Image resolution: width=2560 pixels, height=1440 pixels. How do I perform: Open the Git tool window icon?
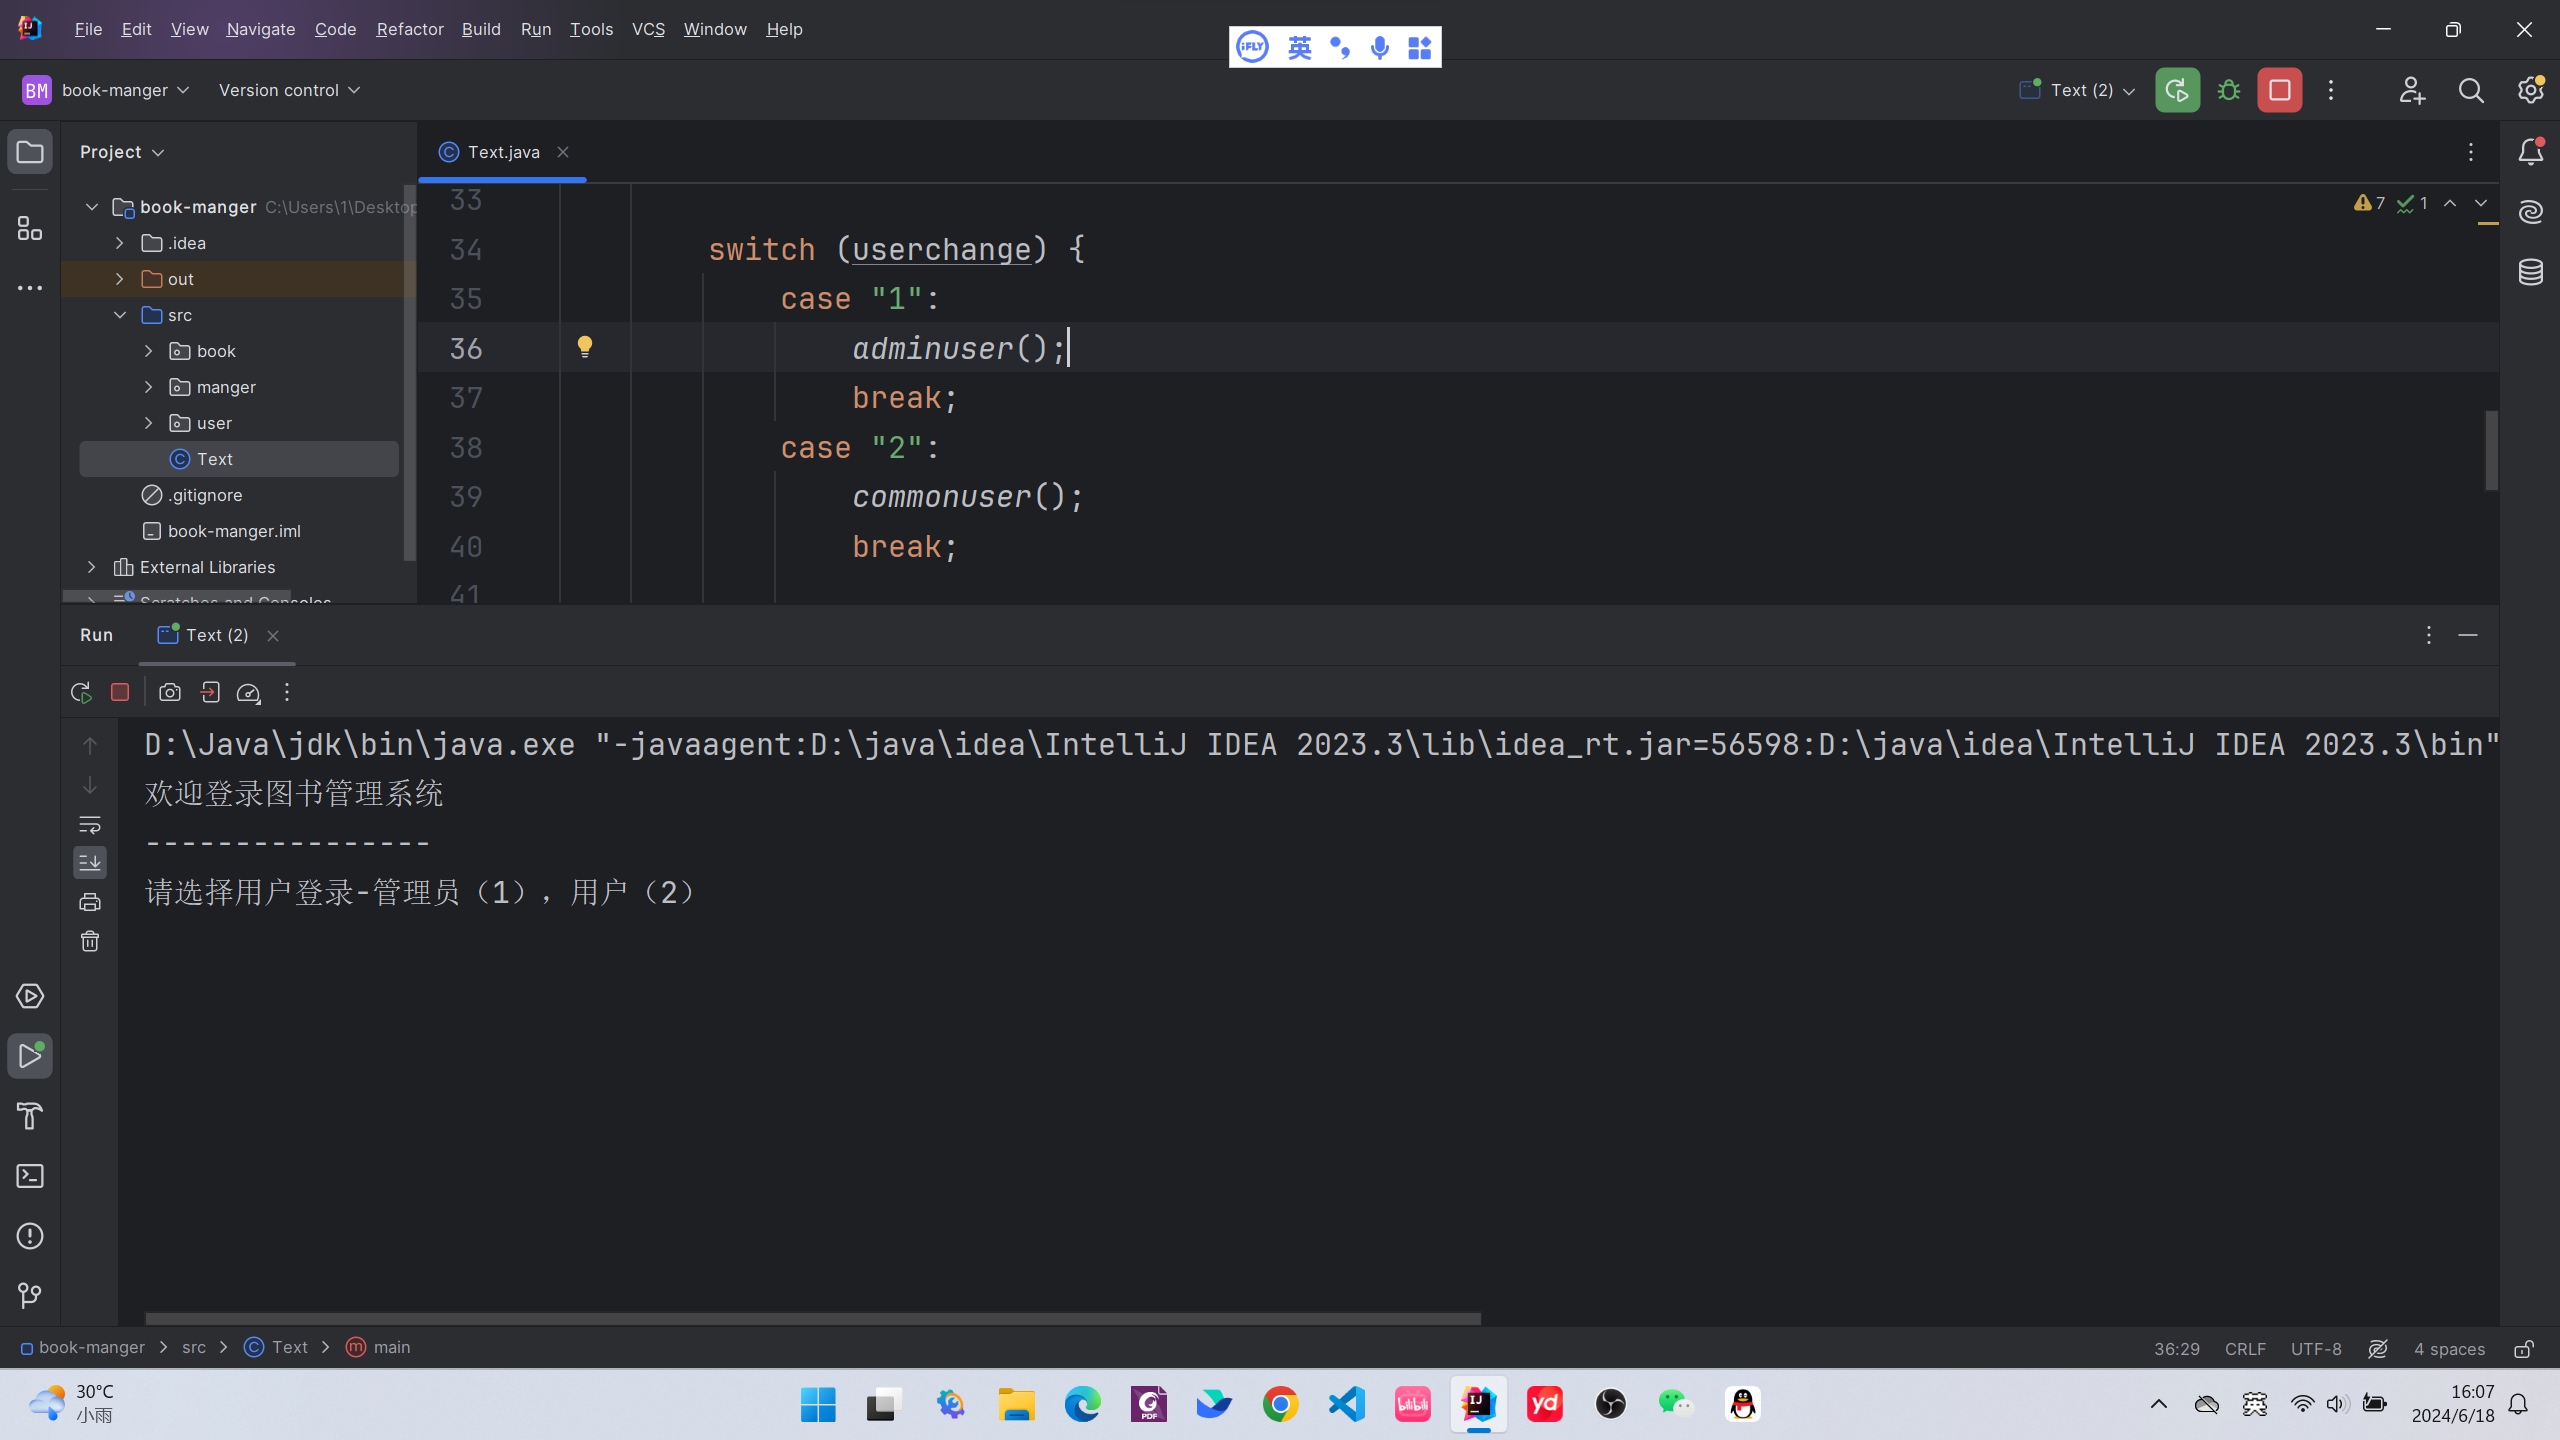click(x=30, y=1296)
